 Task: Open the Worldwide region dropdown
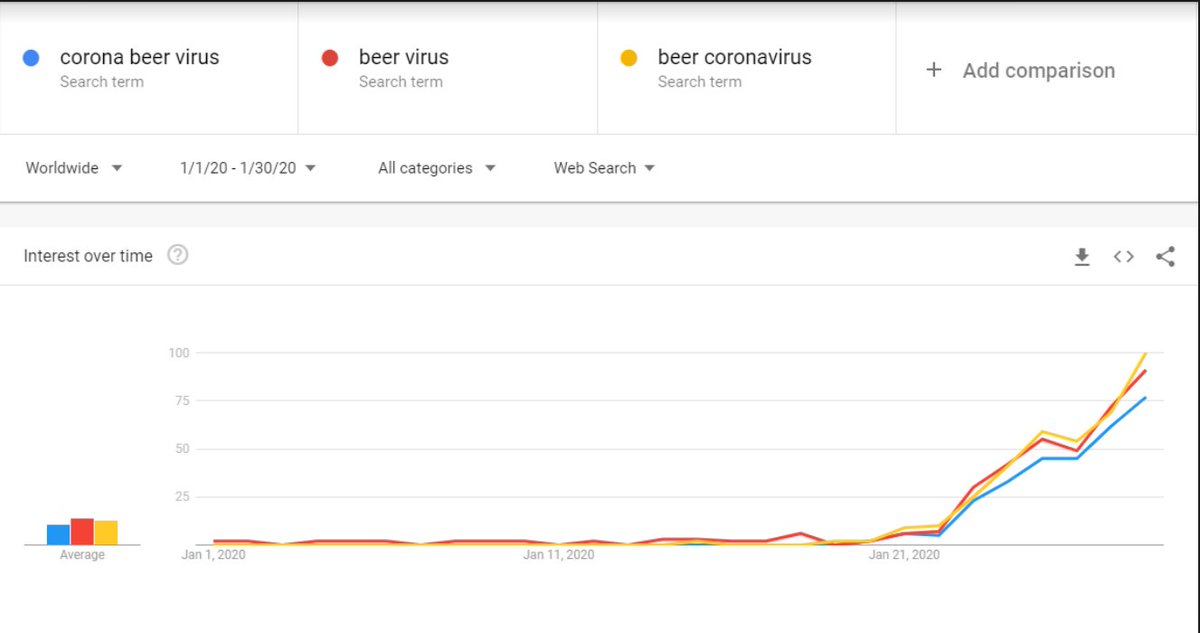click(74, 168)
